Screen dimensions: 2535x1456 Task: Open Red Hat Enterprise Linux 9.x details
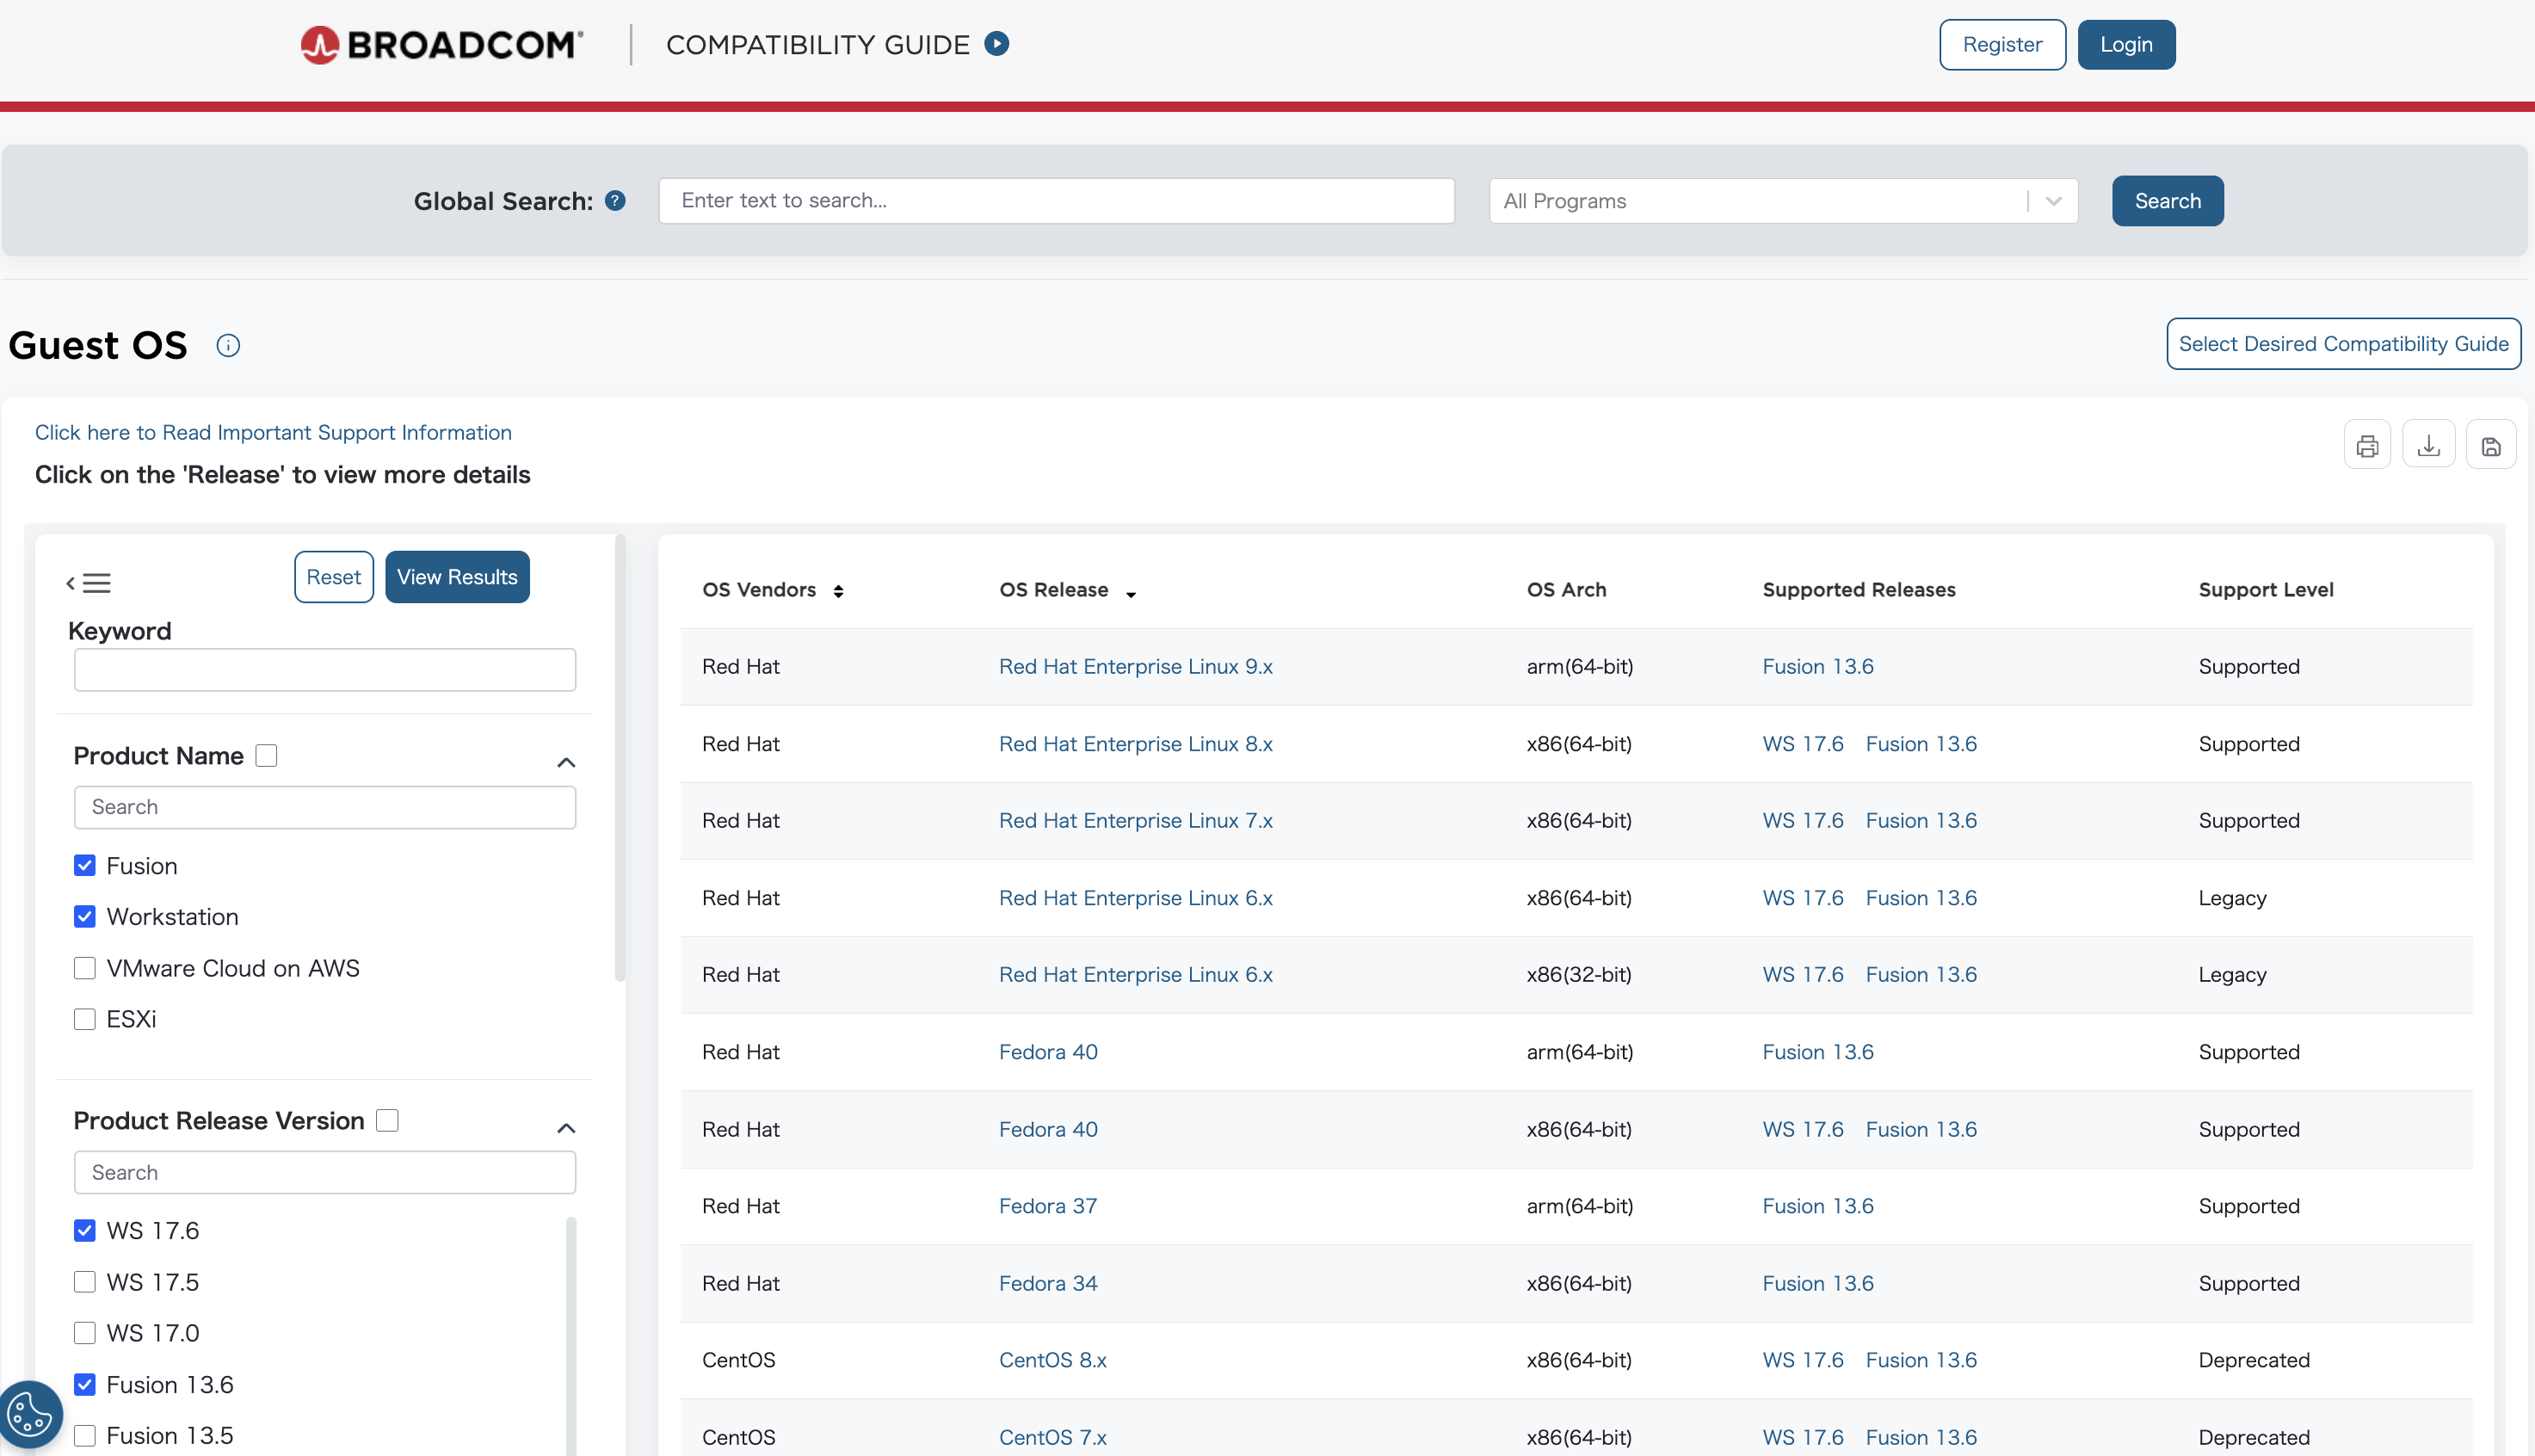point(1136,666)
